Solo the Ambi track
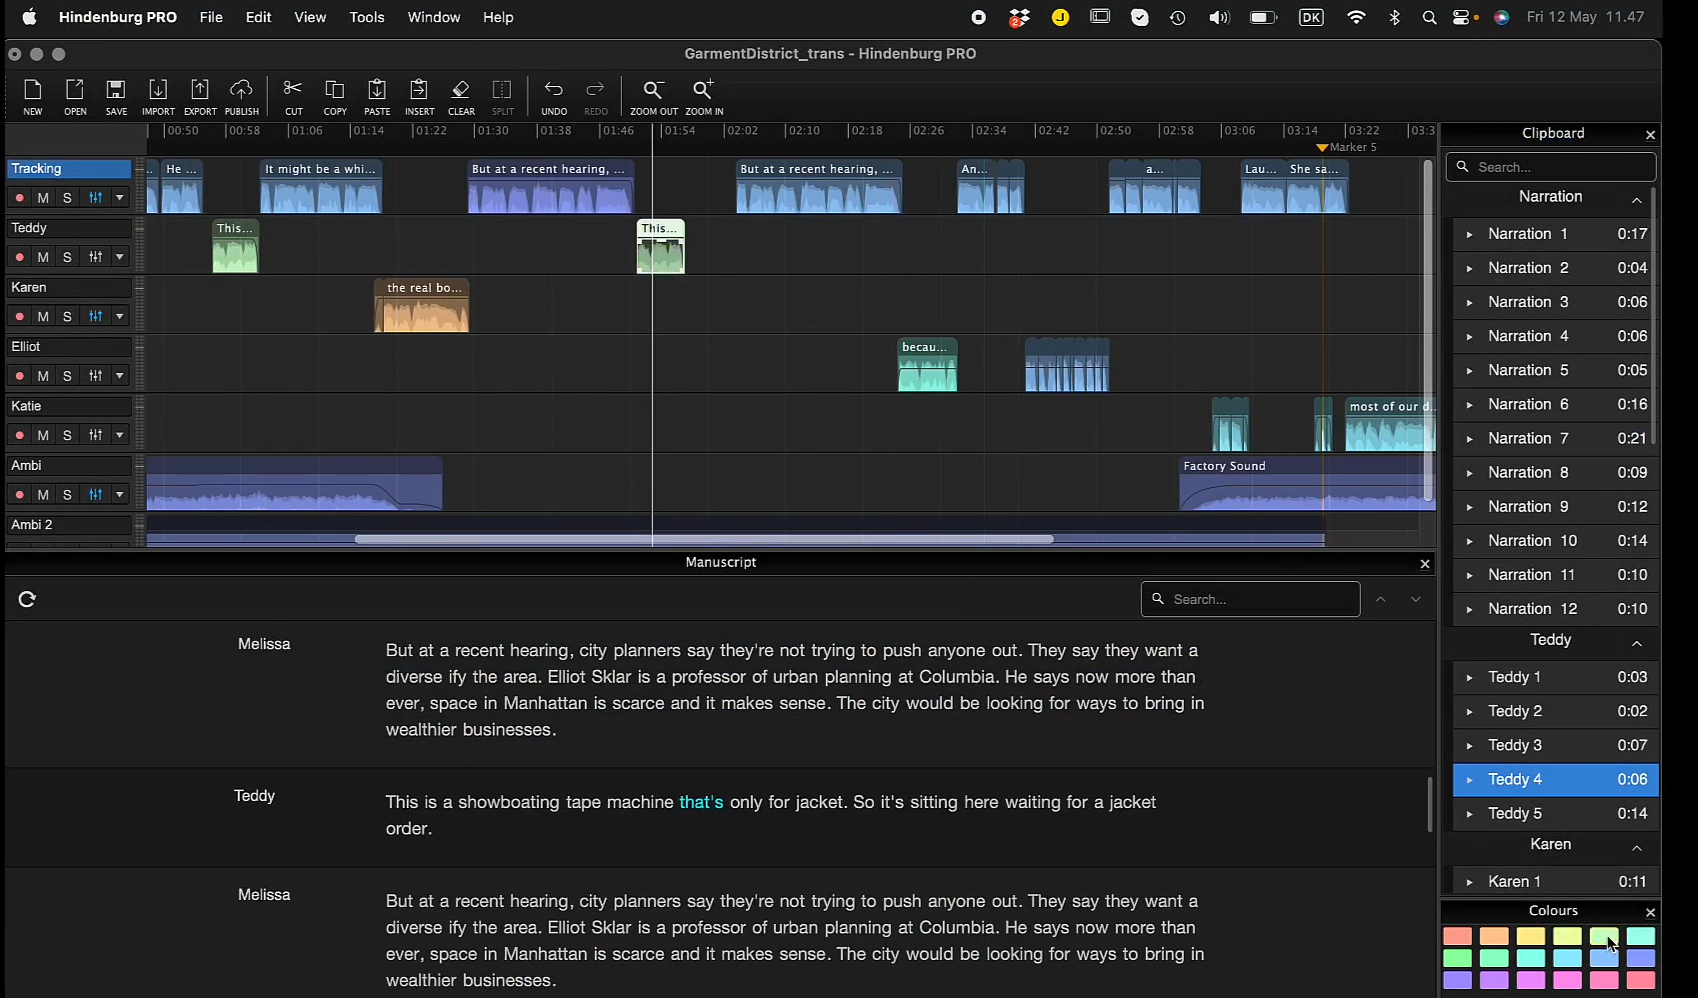Viewport: 1698px width, 998px height. coord(67,494)
